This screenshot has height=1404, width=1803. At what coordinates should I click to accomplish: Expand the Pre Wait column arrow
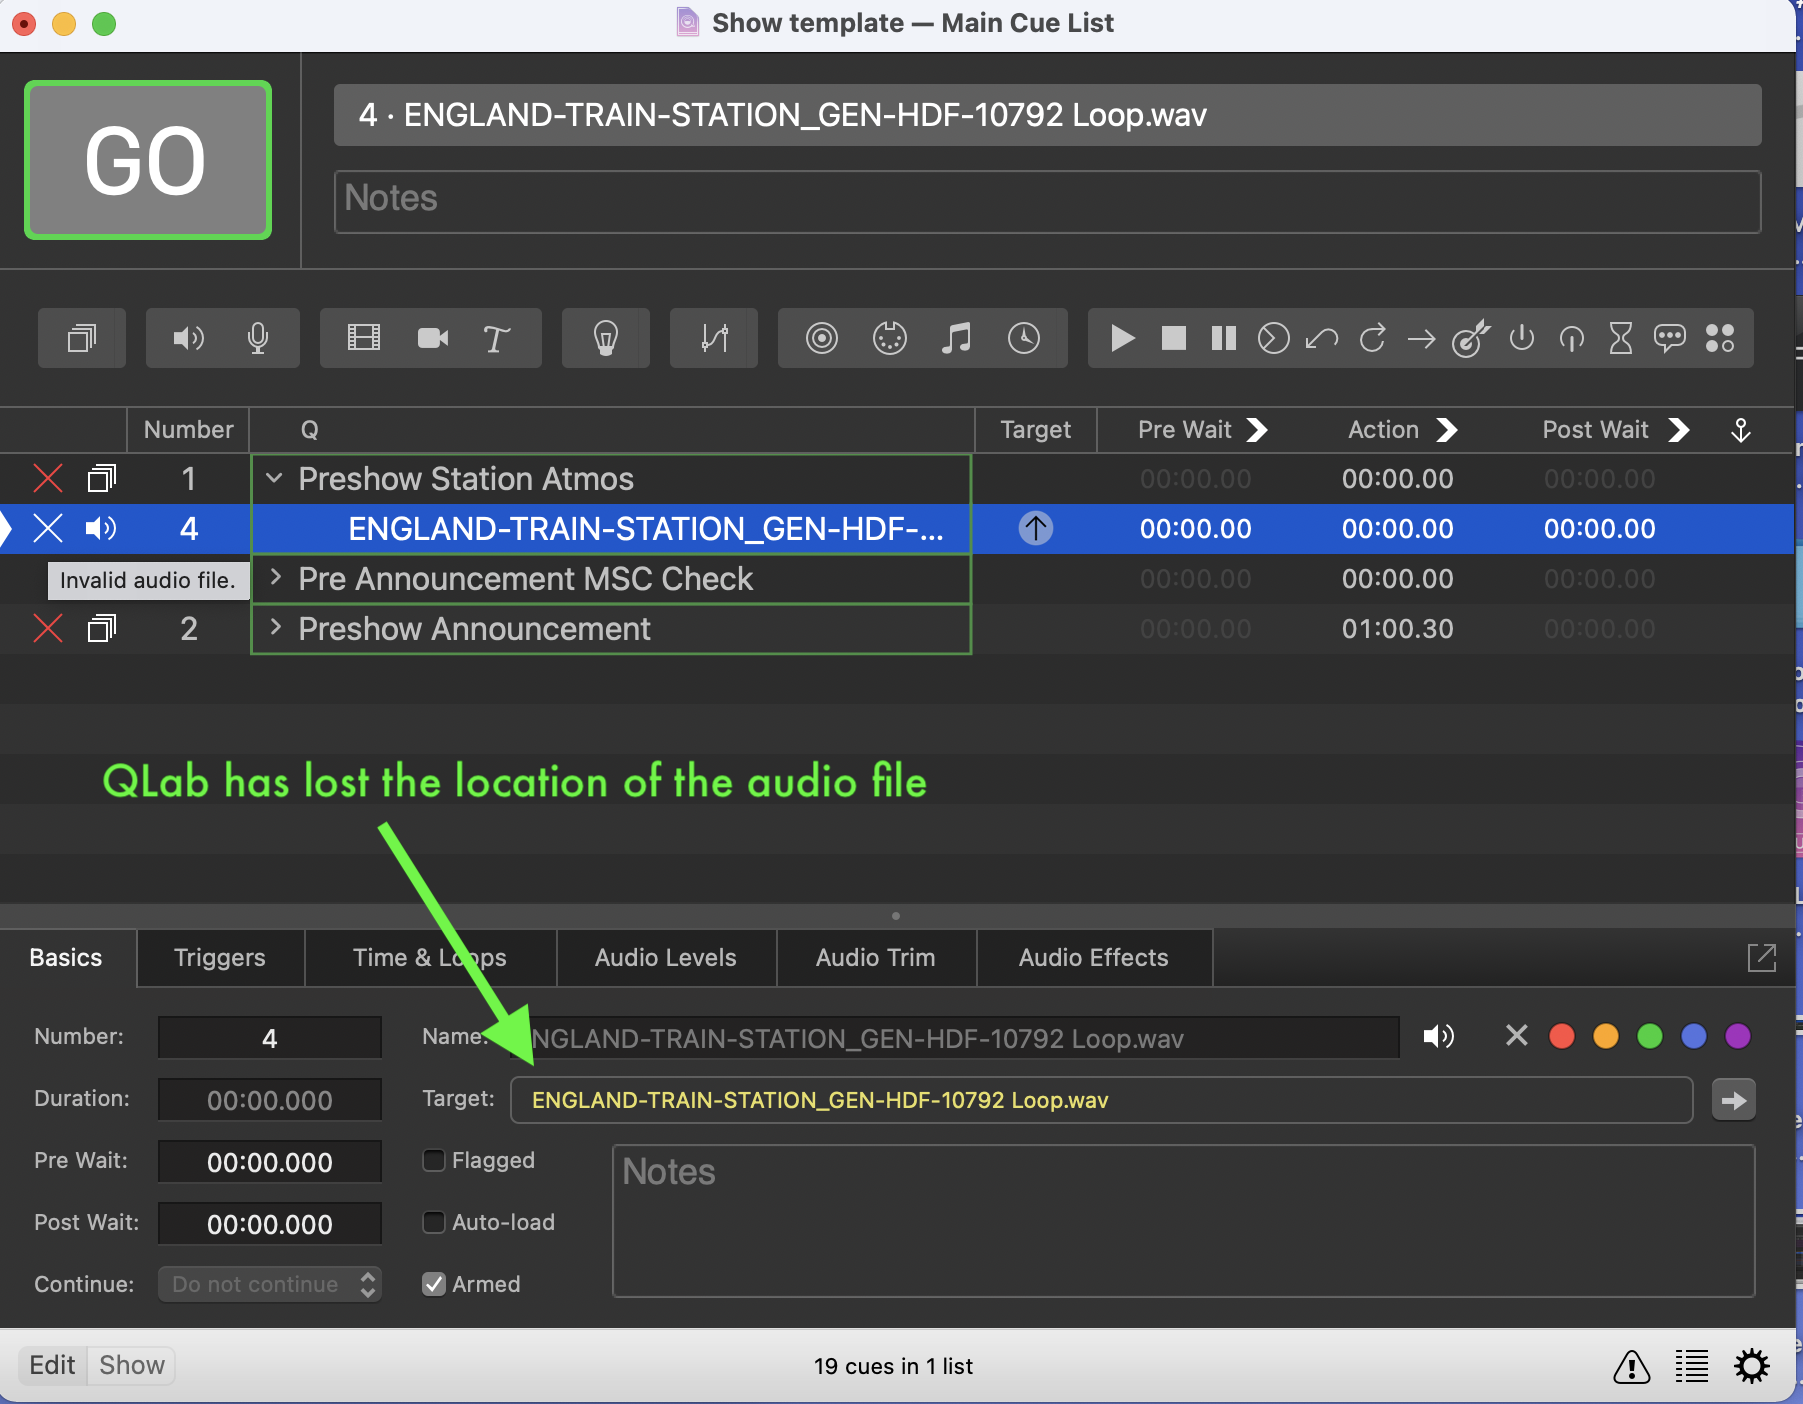pos(1257,430)
